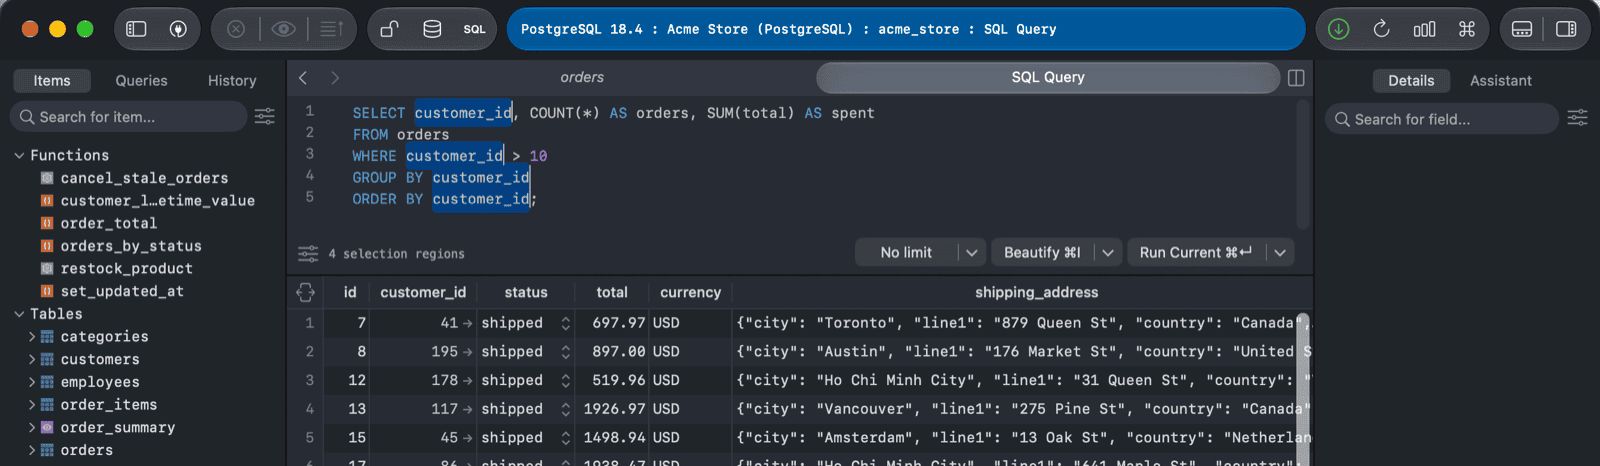Click the circled X discard changes icon
This screenshot has height=466, width=1600.
236,29
